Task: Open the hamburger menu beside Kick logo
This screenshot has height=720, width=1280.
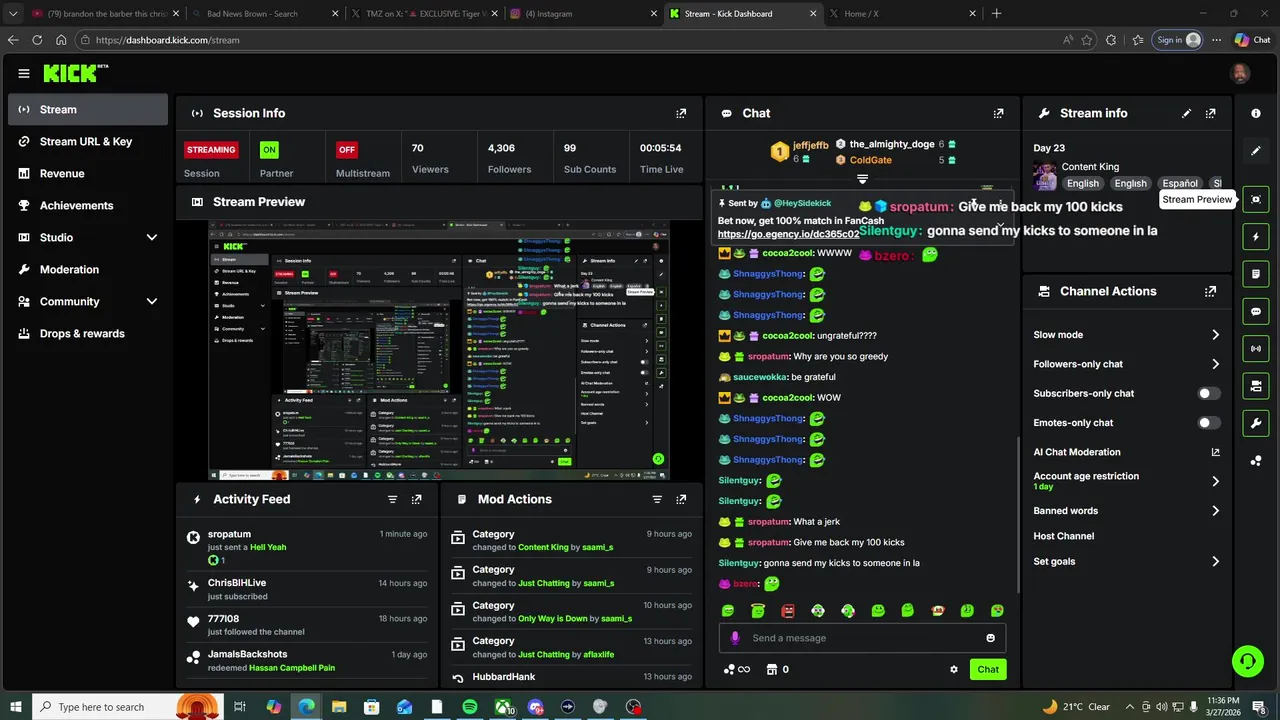Action: pos(24,73)
